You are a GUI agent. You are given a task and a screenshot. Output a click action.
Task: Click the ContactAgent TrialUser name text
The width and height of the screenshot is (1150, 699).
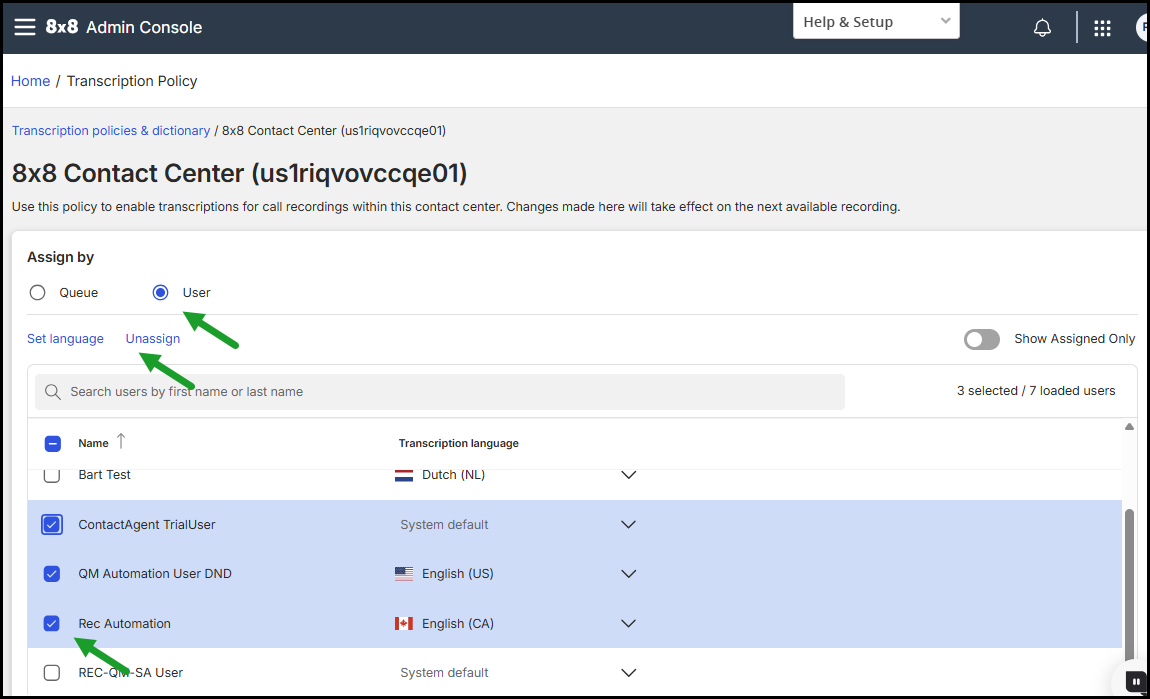(x=147, y=524)
